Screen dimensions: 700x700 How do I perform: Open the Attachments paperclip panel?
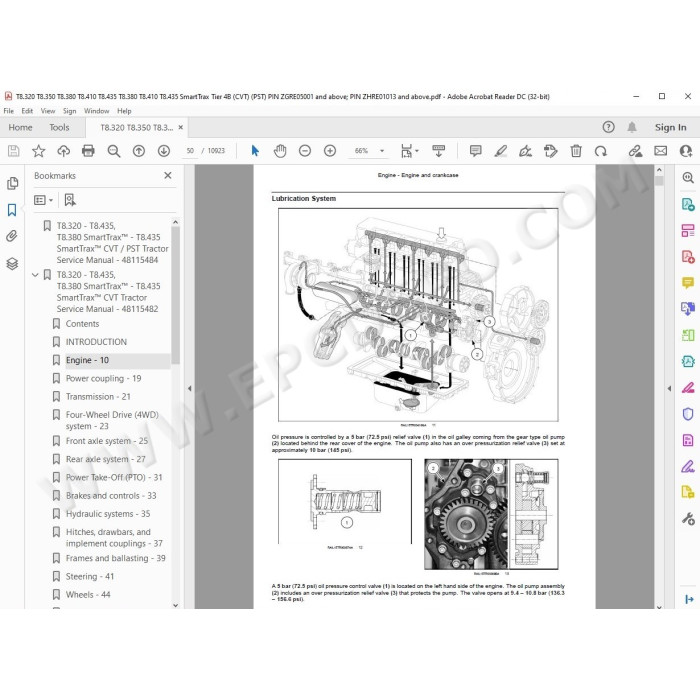coord(12,236)
